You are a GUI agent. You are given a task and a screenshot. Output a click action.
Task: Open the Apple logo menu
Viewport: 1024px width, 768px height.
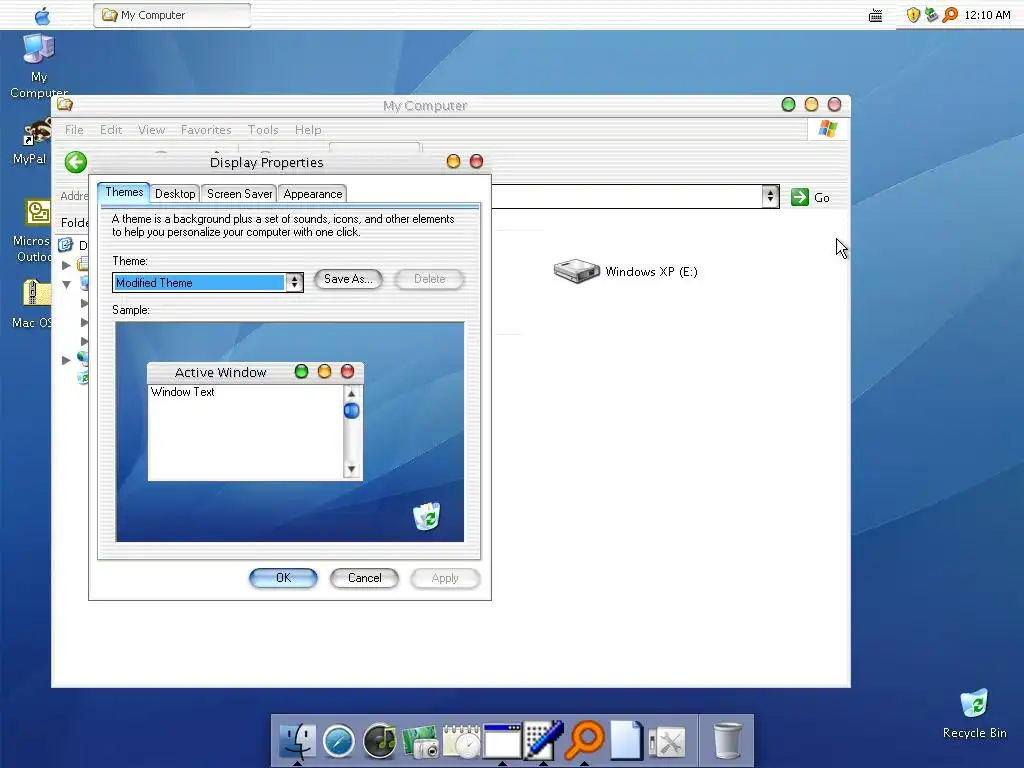42,15
